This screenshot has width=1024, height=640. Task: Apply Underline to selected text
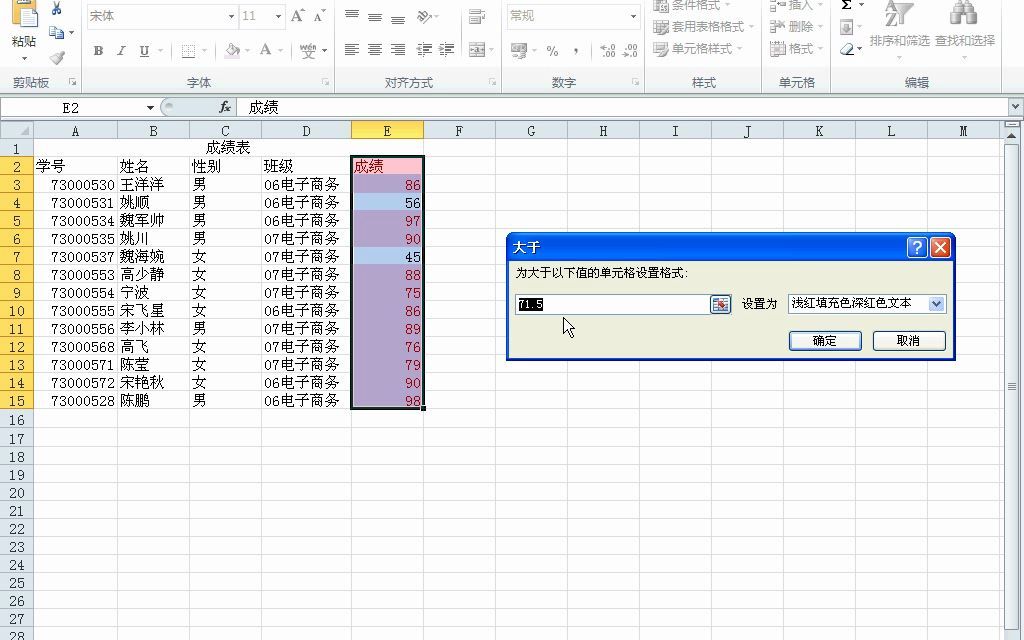pos(145,50)
